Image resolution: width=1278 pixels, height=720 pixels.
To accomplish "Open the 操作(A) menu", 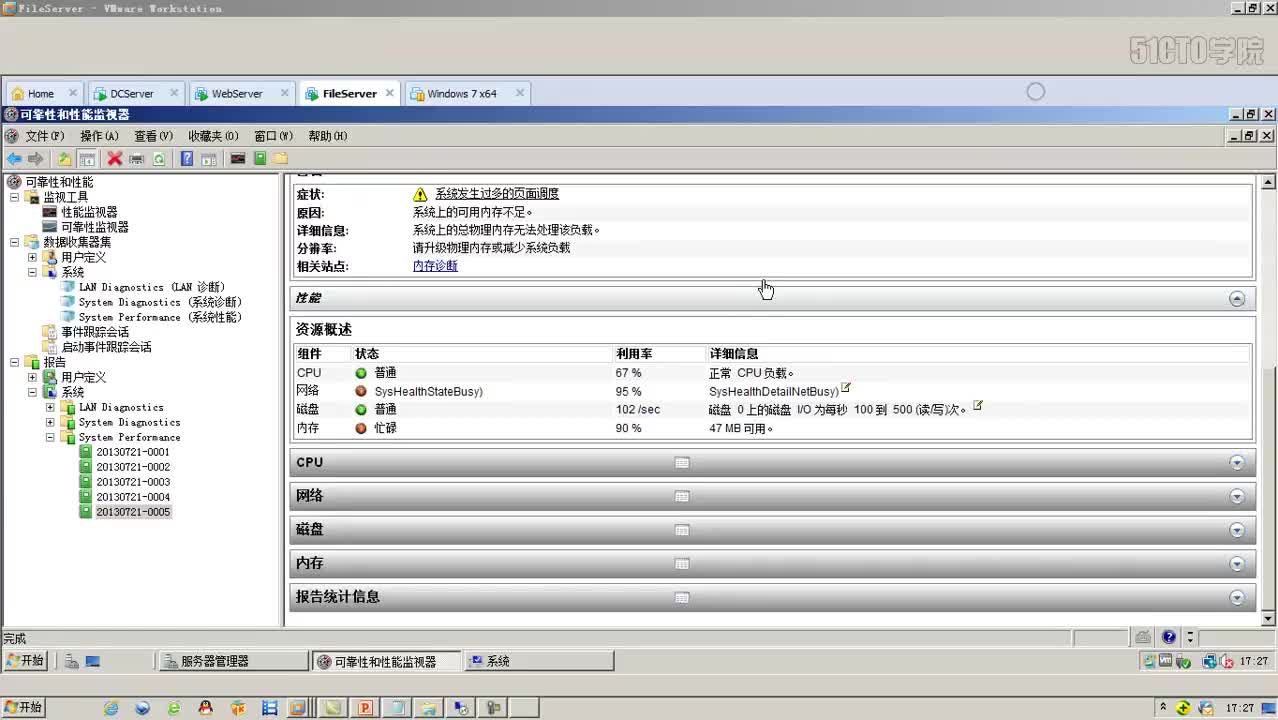I will point(99,136).
